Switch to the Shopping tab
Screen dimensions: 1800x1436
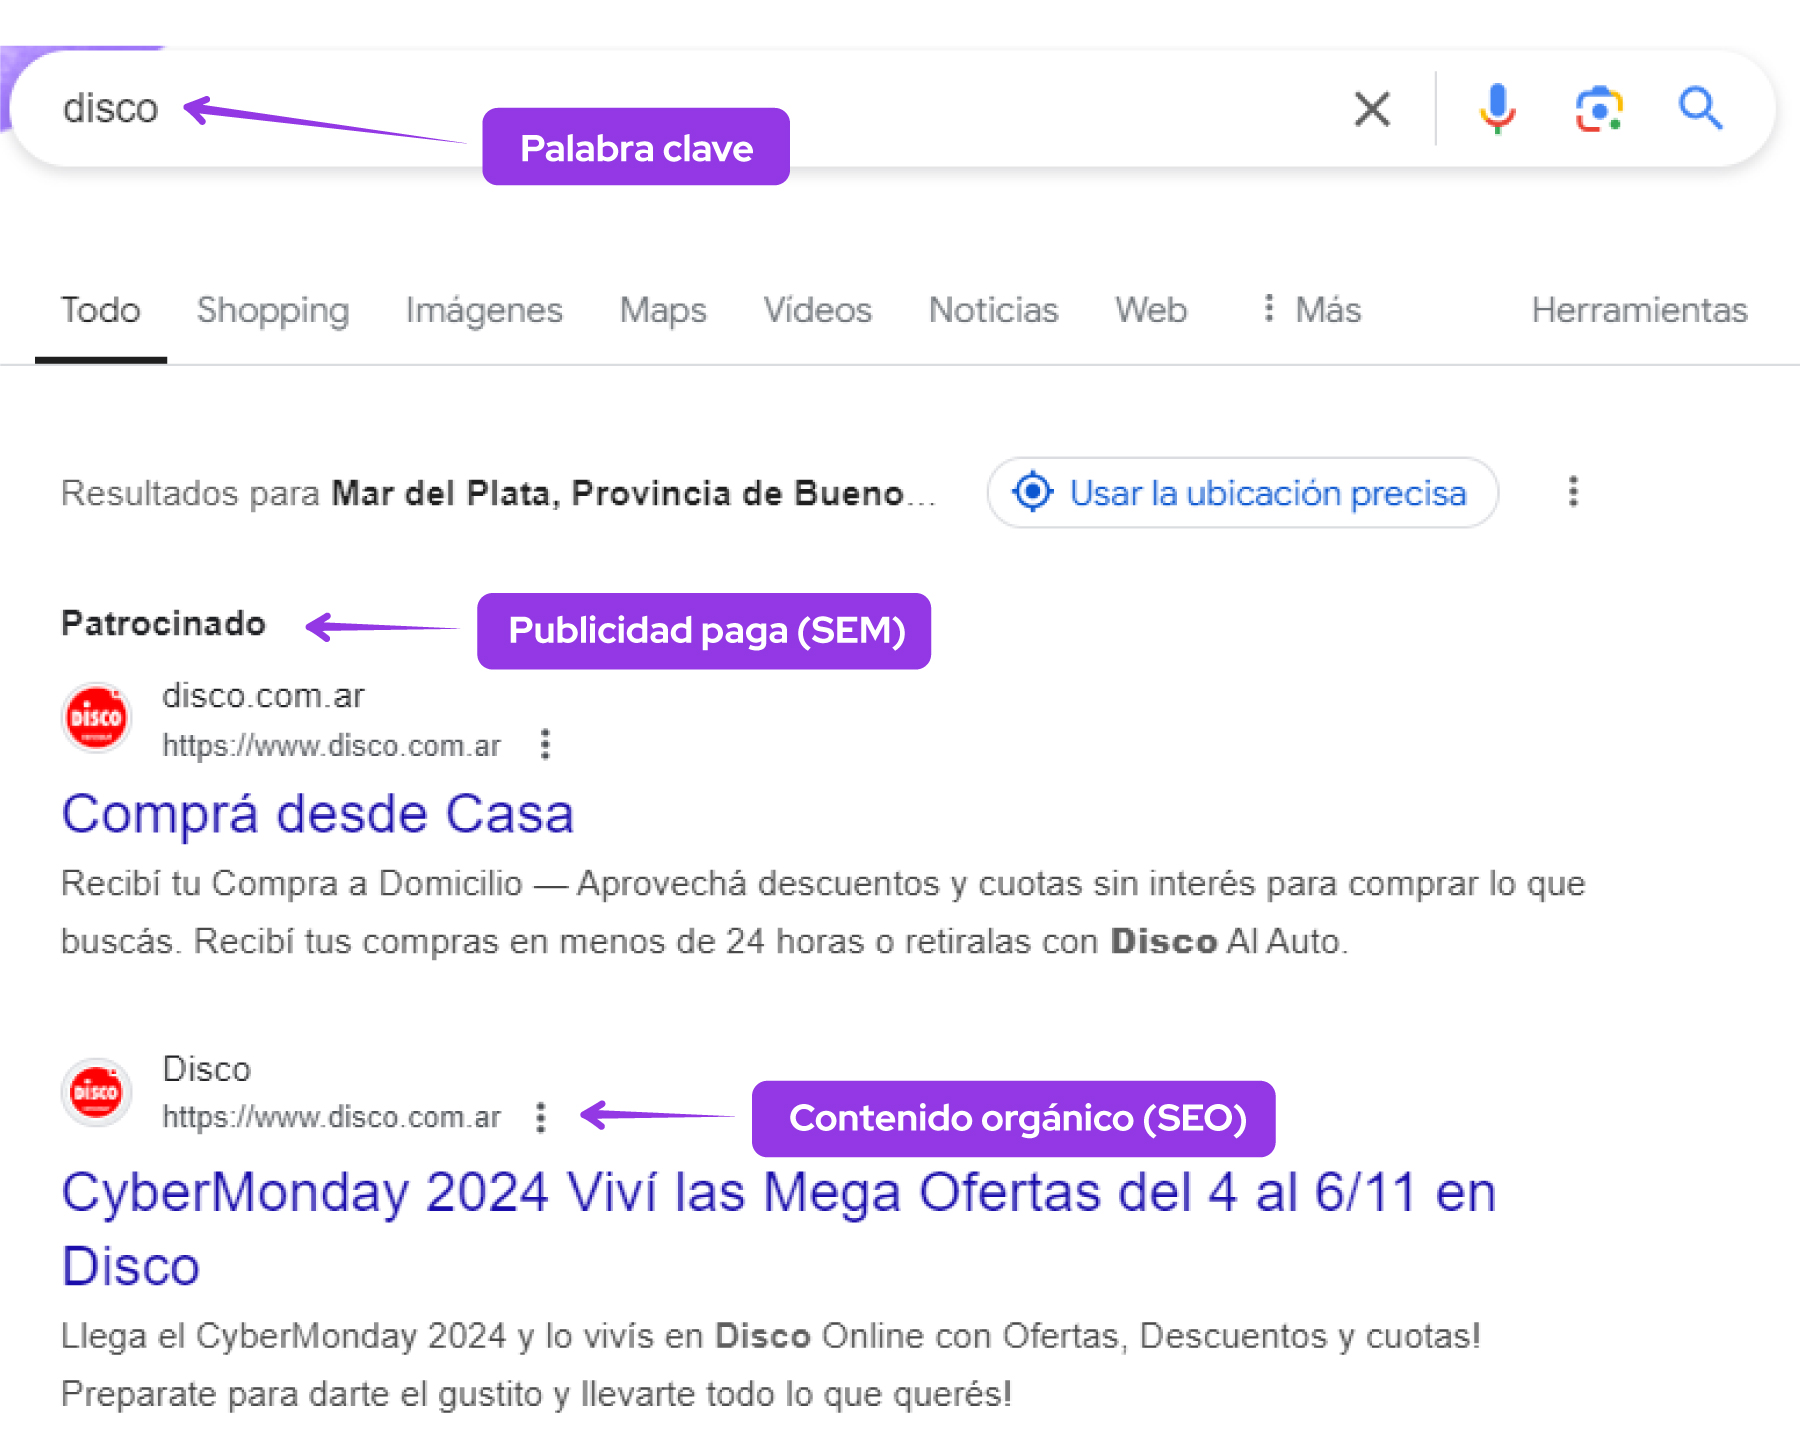[x=273, y=310]
